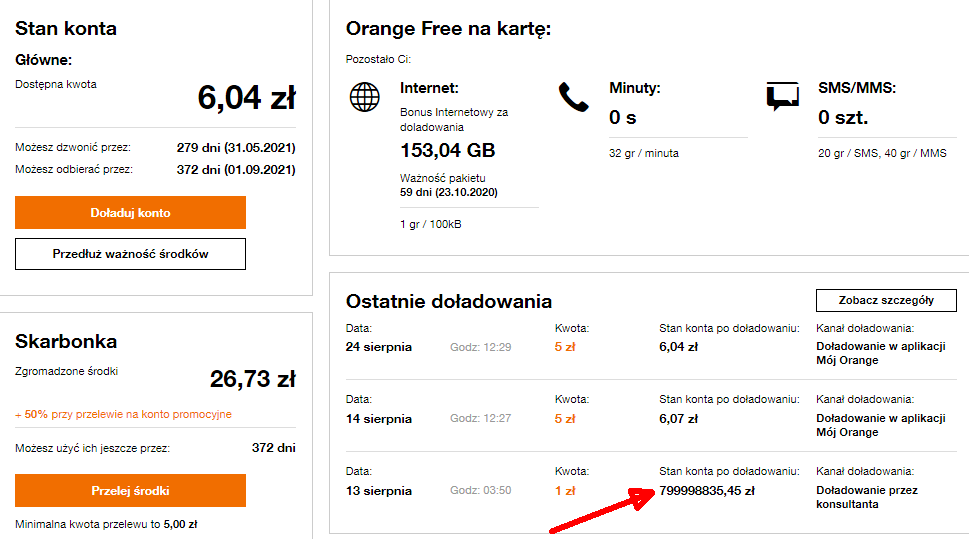This screenshot has height=539, width=969.
Task: Click the 153,04 GB internet amount
Action: coord(447,151)
